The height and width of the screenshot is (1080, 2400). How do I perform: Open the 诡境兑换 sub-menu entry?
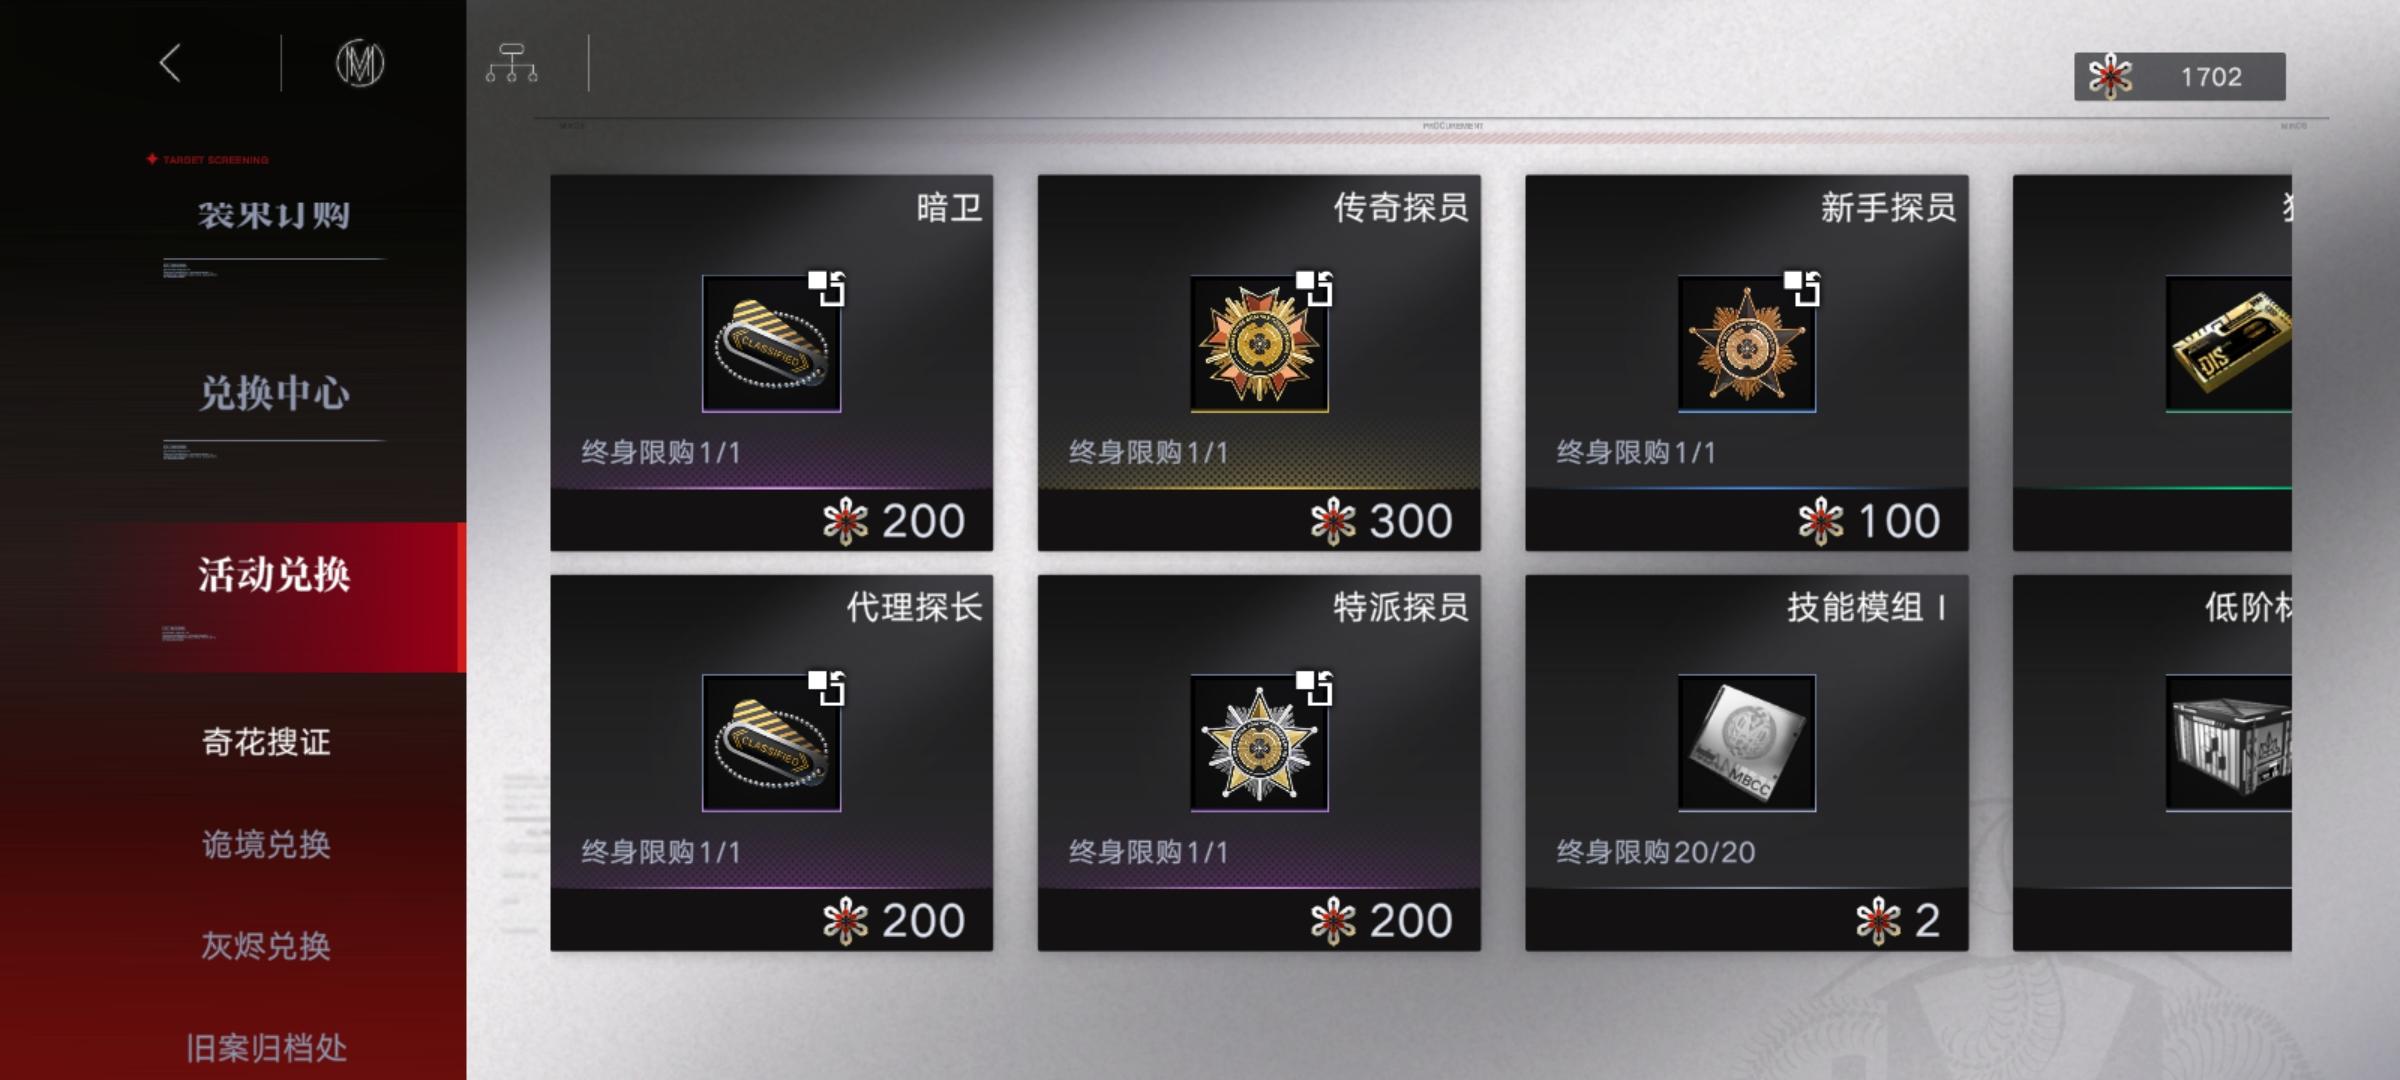click(x=266, y=844)
